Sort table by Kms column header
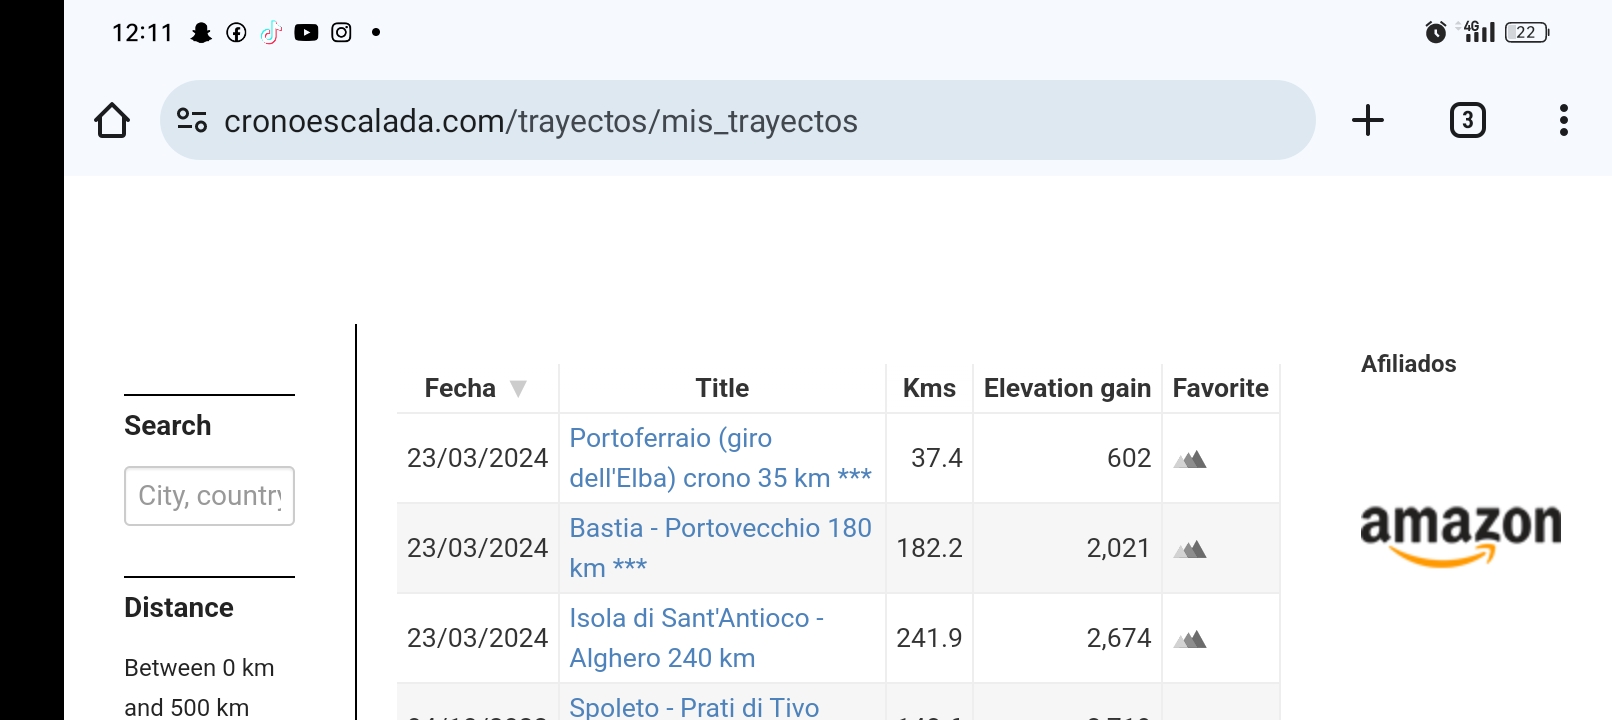This screenshot has height=720, width=1612. pyautogui.click(x=929, y=388)
